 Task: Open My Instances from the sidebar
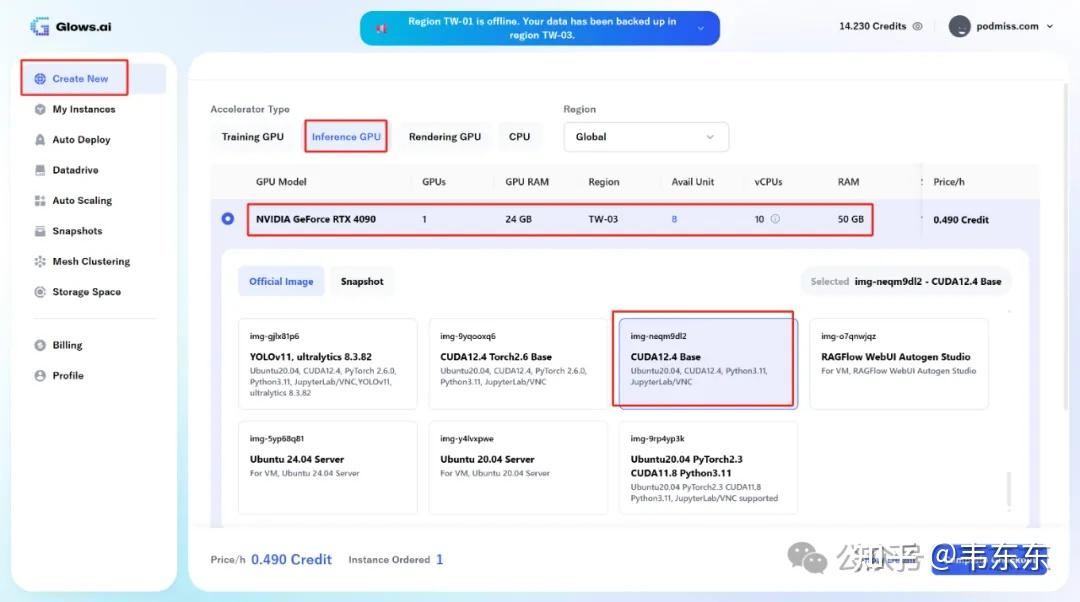coord(85,109)
